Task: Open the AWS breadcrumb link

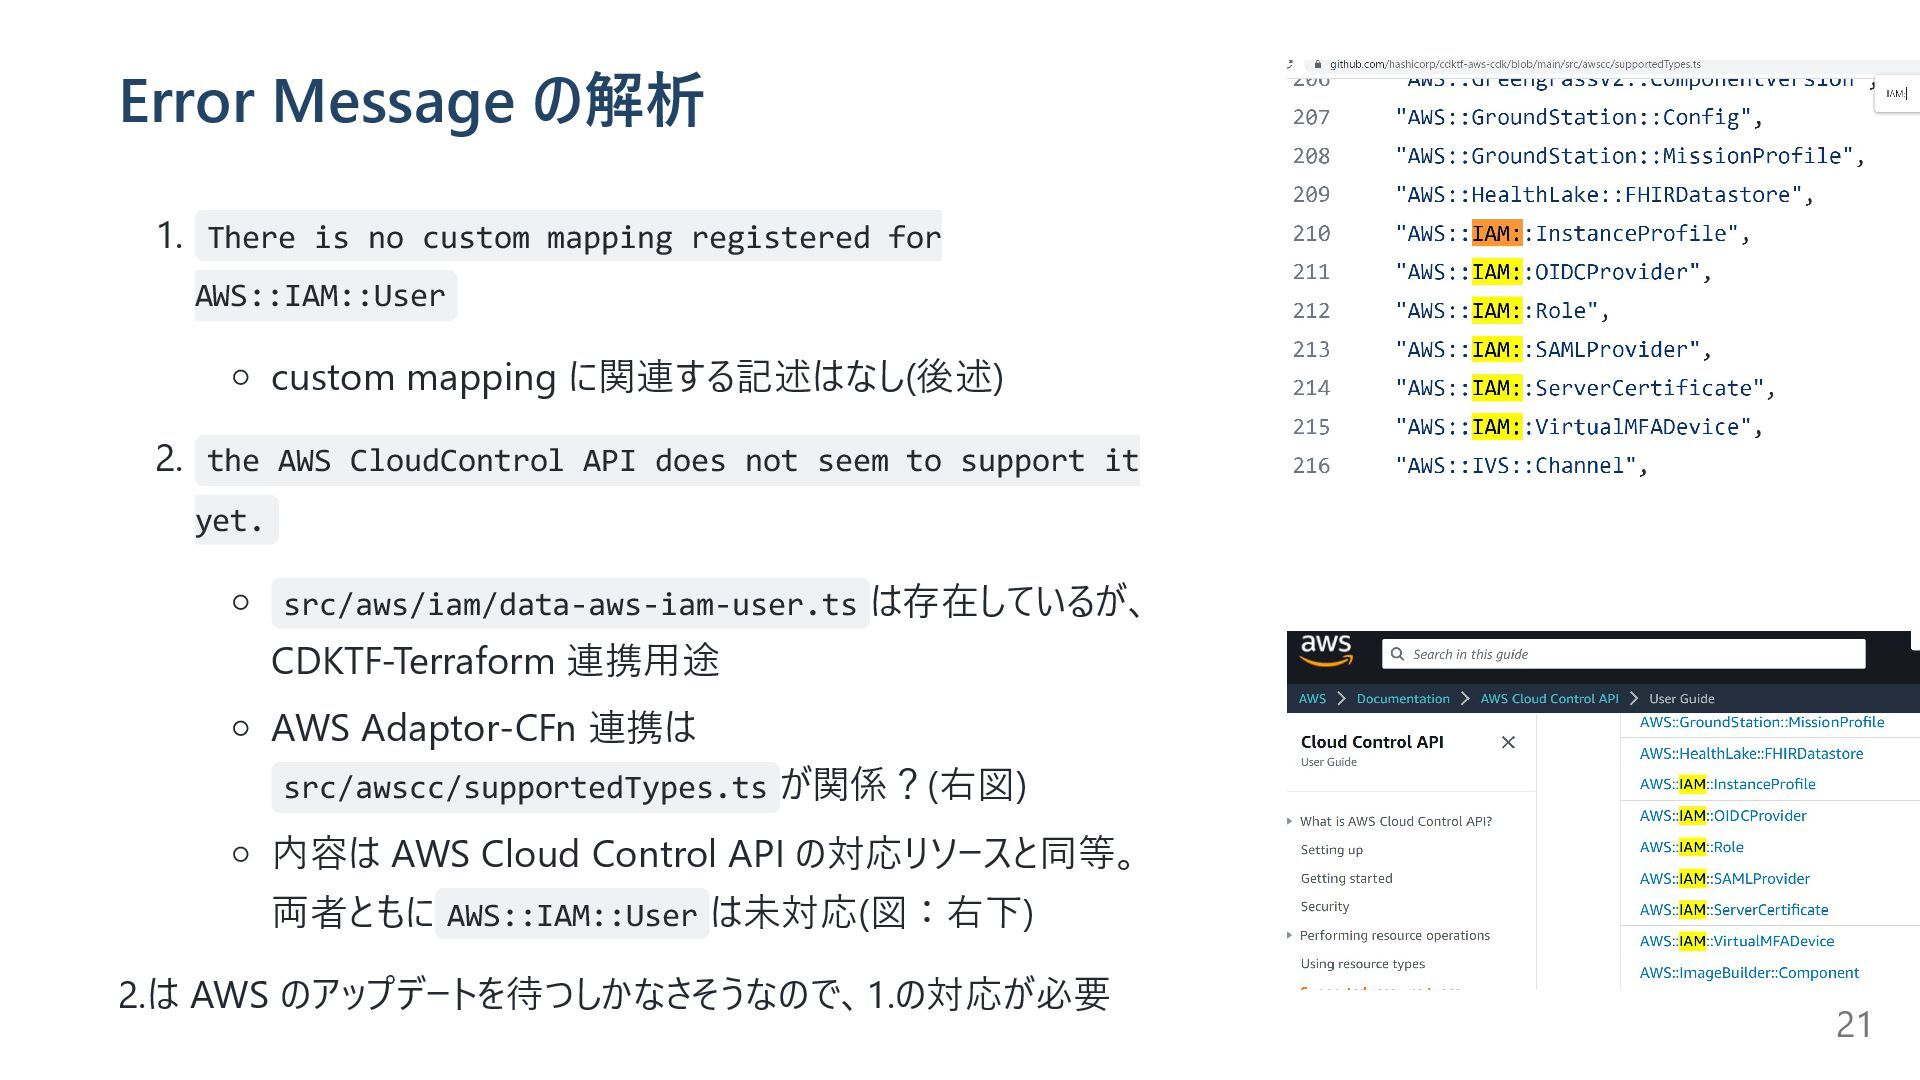Action: pos(1312,699)
